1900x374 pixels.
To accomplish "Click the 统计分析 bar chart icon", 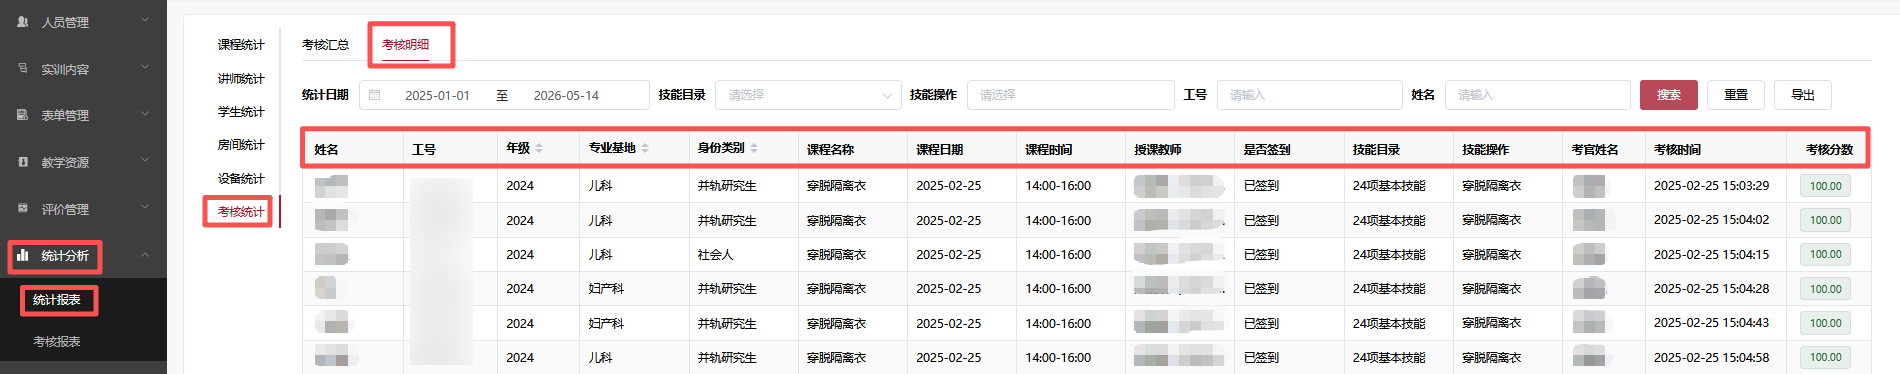I will tap(23, 255).
